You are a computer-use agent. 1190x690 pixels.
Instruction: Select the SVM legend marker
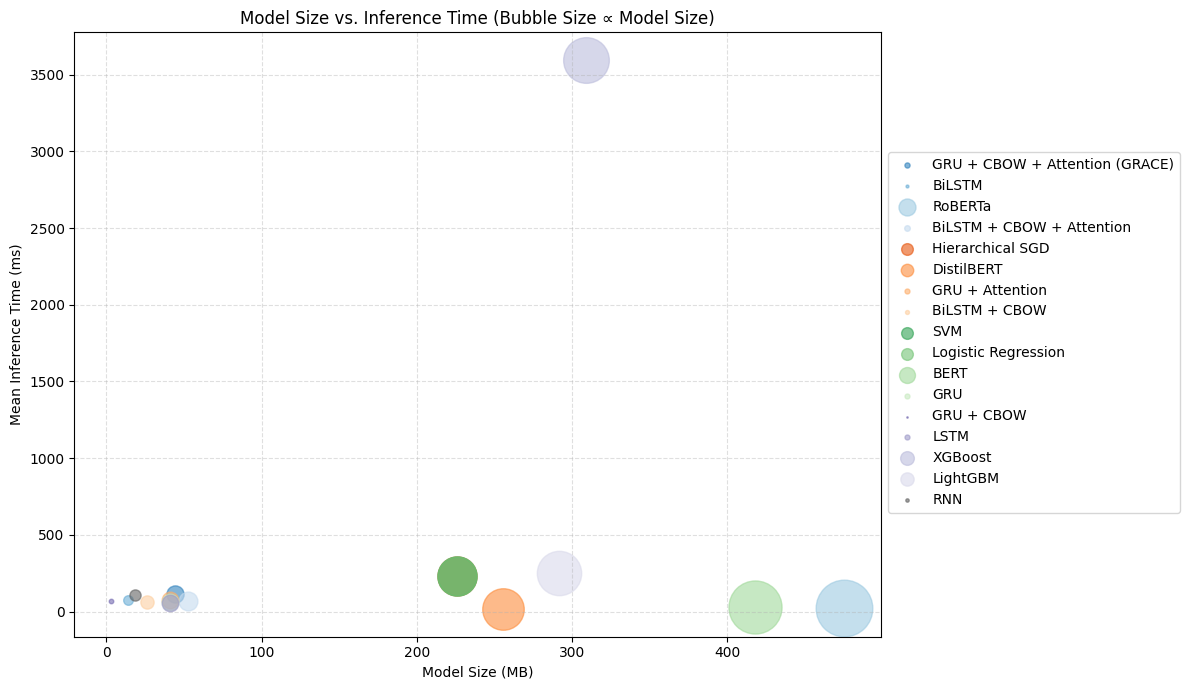907,333
